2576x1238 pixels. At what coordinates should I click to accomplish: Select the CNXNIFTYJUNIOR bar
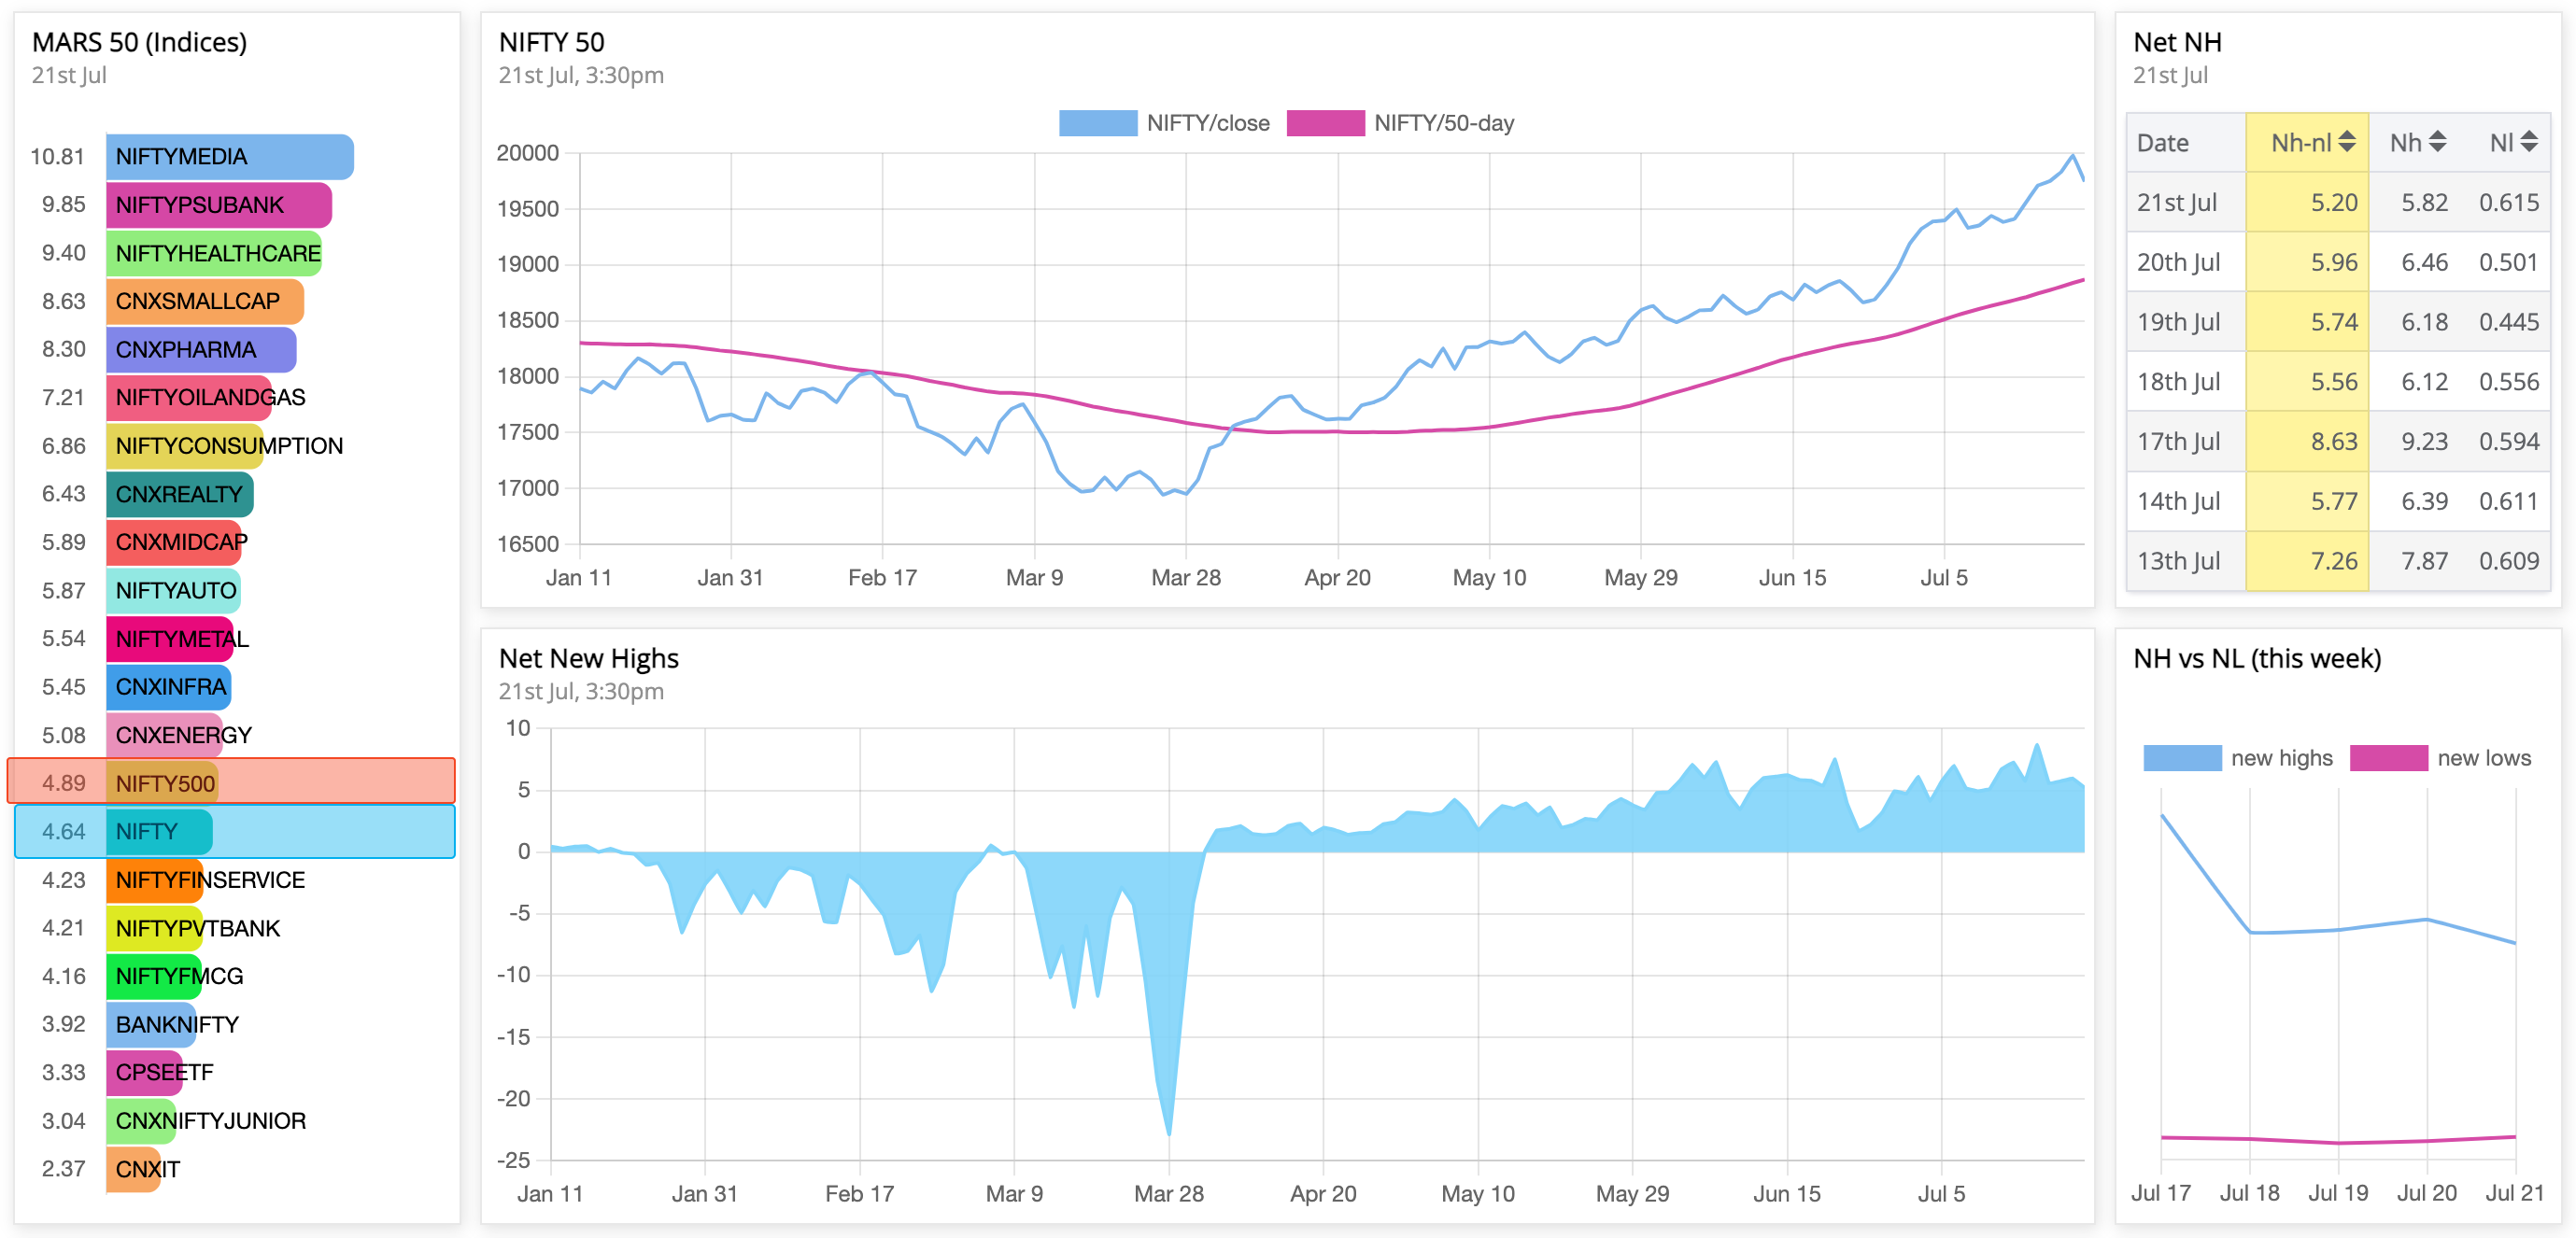[x=141, y=1121]
